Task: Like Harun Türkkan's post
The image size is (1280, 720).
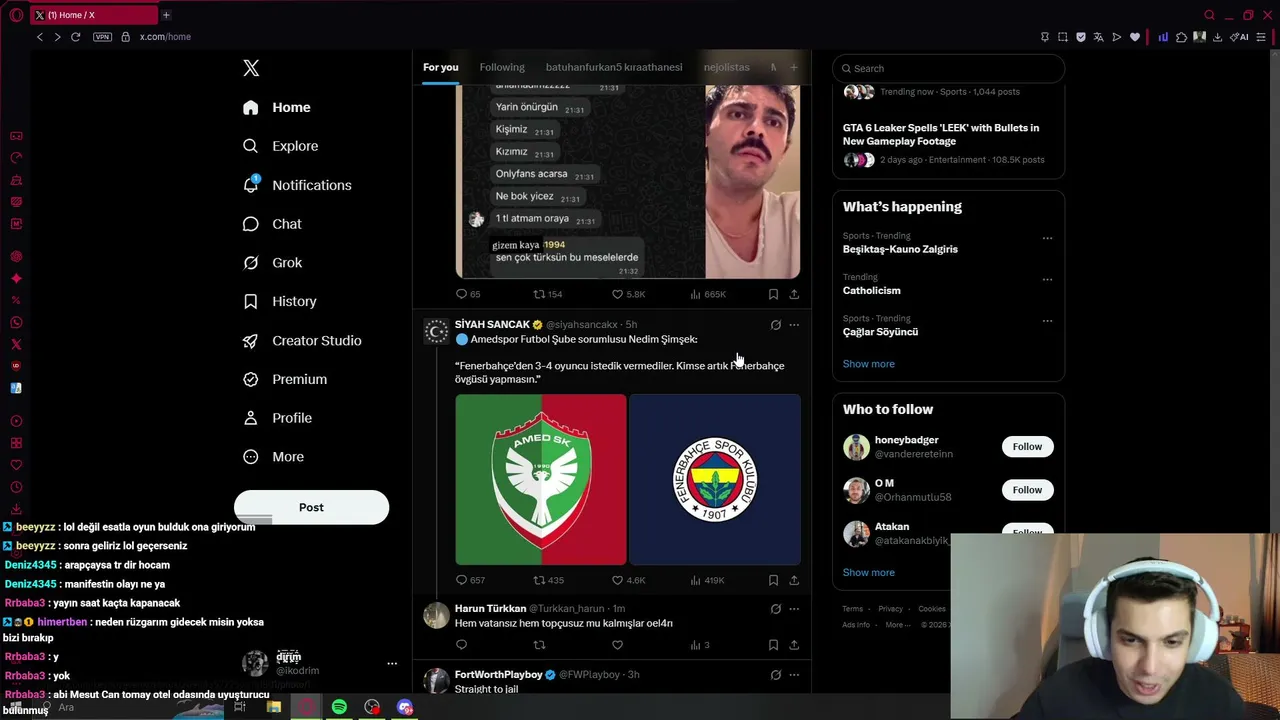Action: pyautogui.click(x=617, y=645)
